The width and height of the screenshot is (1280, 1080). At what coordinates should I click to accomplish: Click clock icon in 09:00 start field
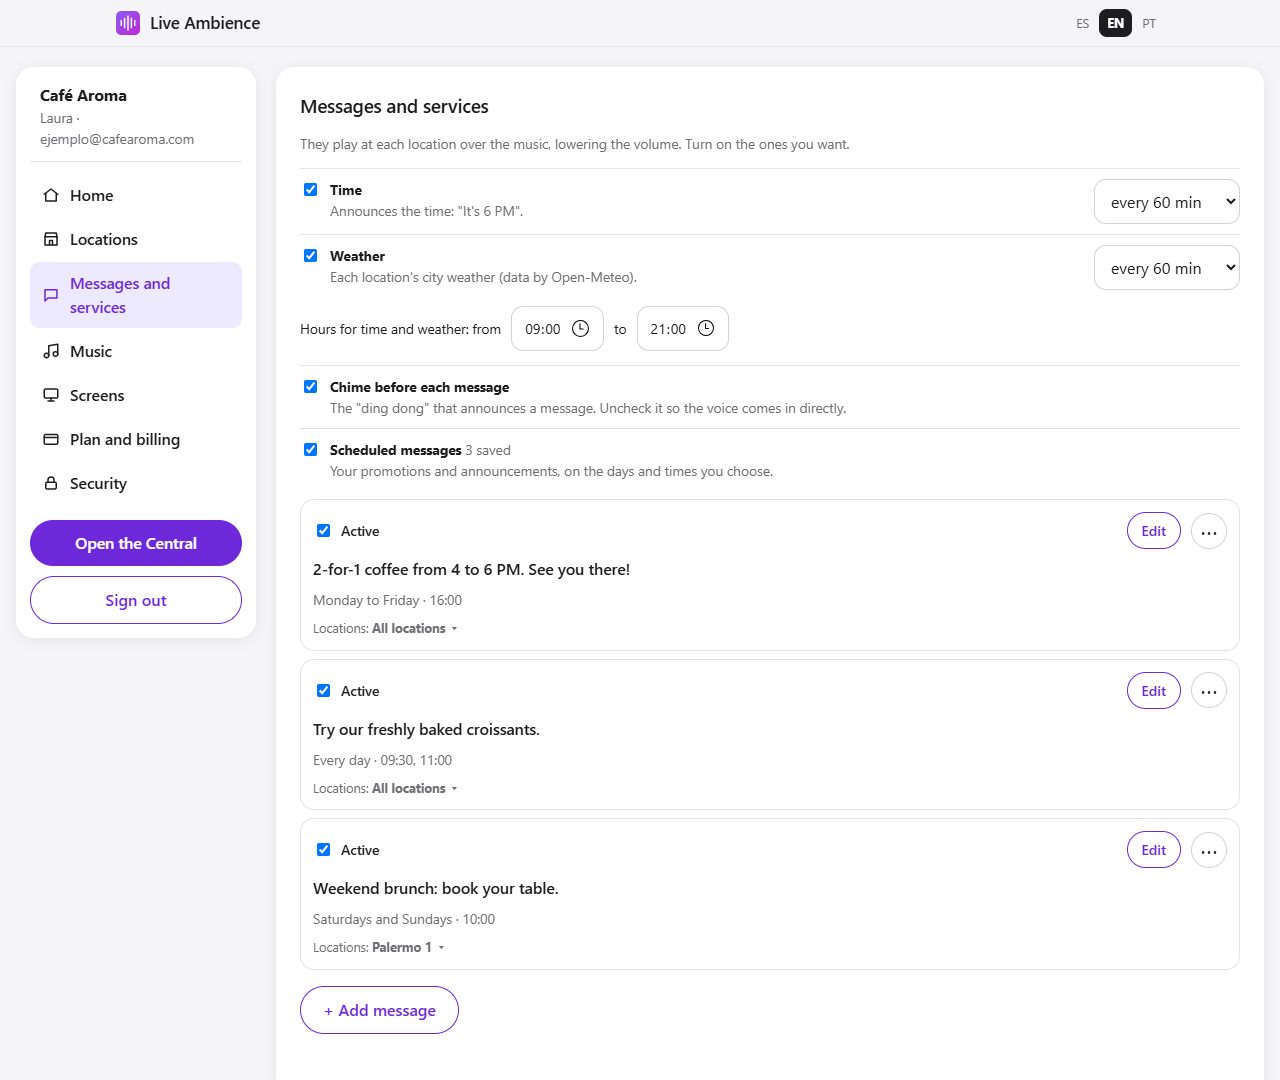pos(580,329)
